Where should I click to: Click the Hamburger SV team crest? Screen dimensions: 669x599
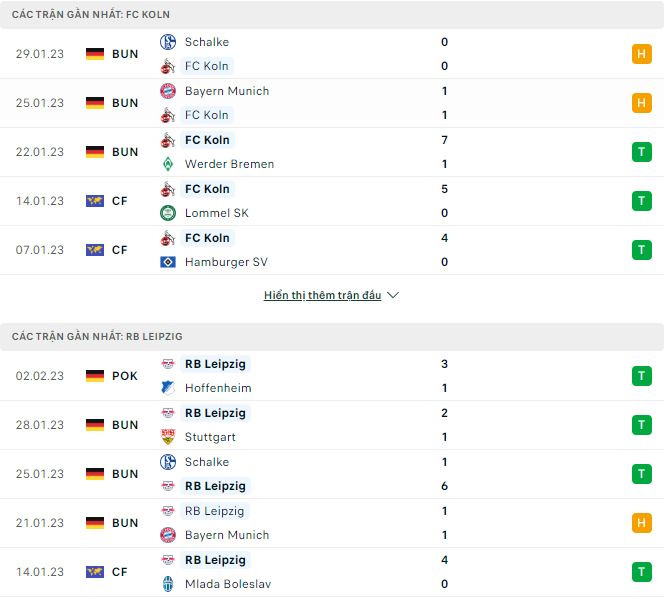pos(168,262)
